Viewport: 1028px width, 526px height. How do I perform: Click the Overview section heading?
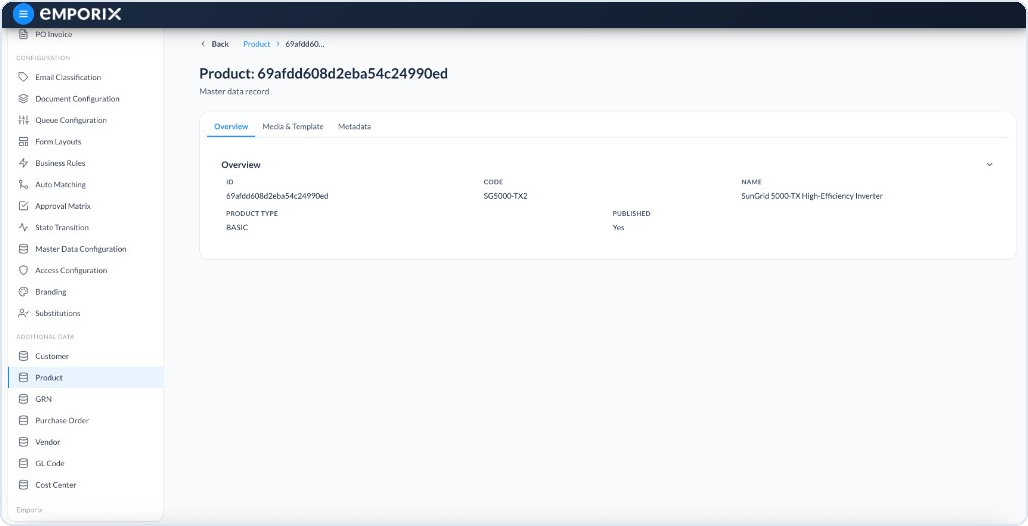241,165
